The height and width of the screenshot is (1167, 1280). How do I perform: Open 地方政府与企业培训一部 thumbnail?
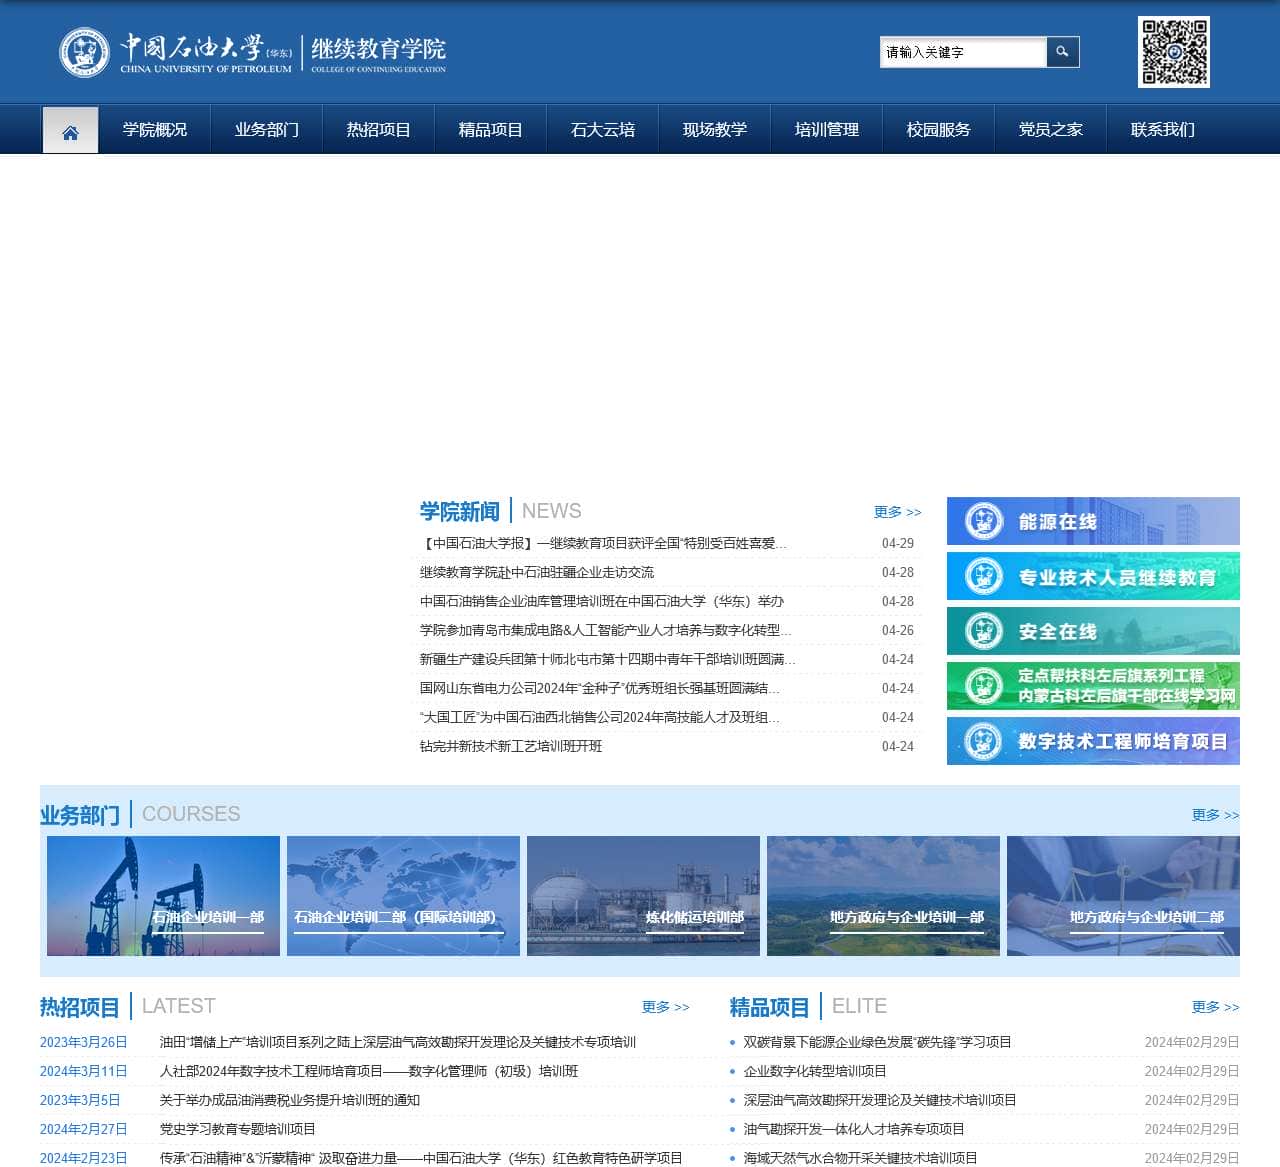[883, 896]
